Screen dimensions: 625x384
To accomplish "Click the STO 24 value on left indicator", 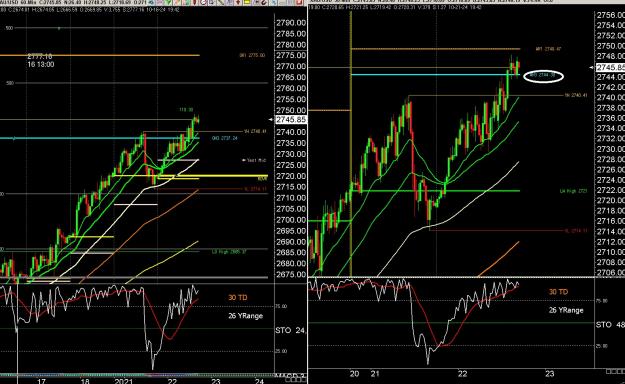I will (x=291, y=331).
